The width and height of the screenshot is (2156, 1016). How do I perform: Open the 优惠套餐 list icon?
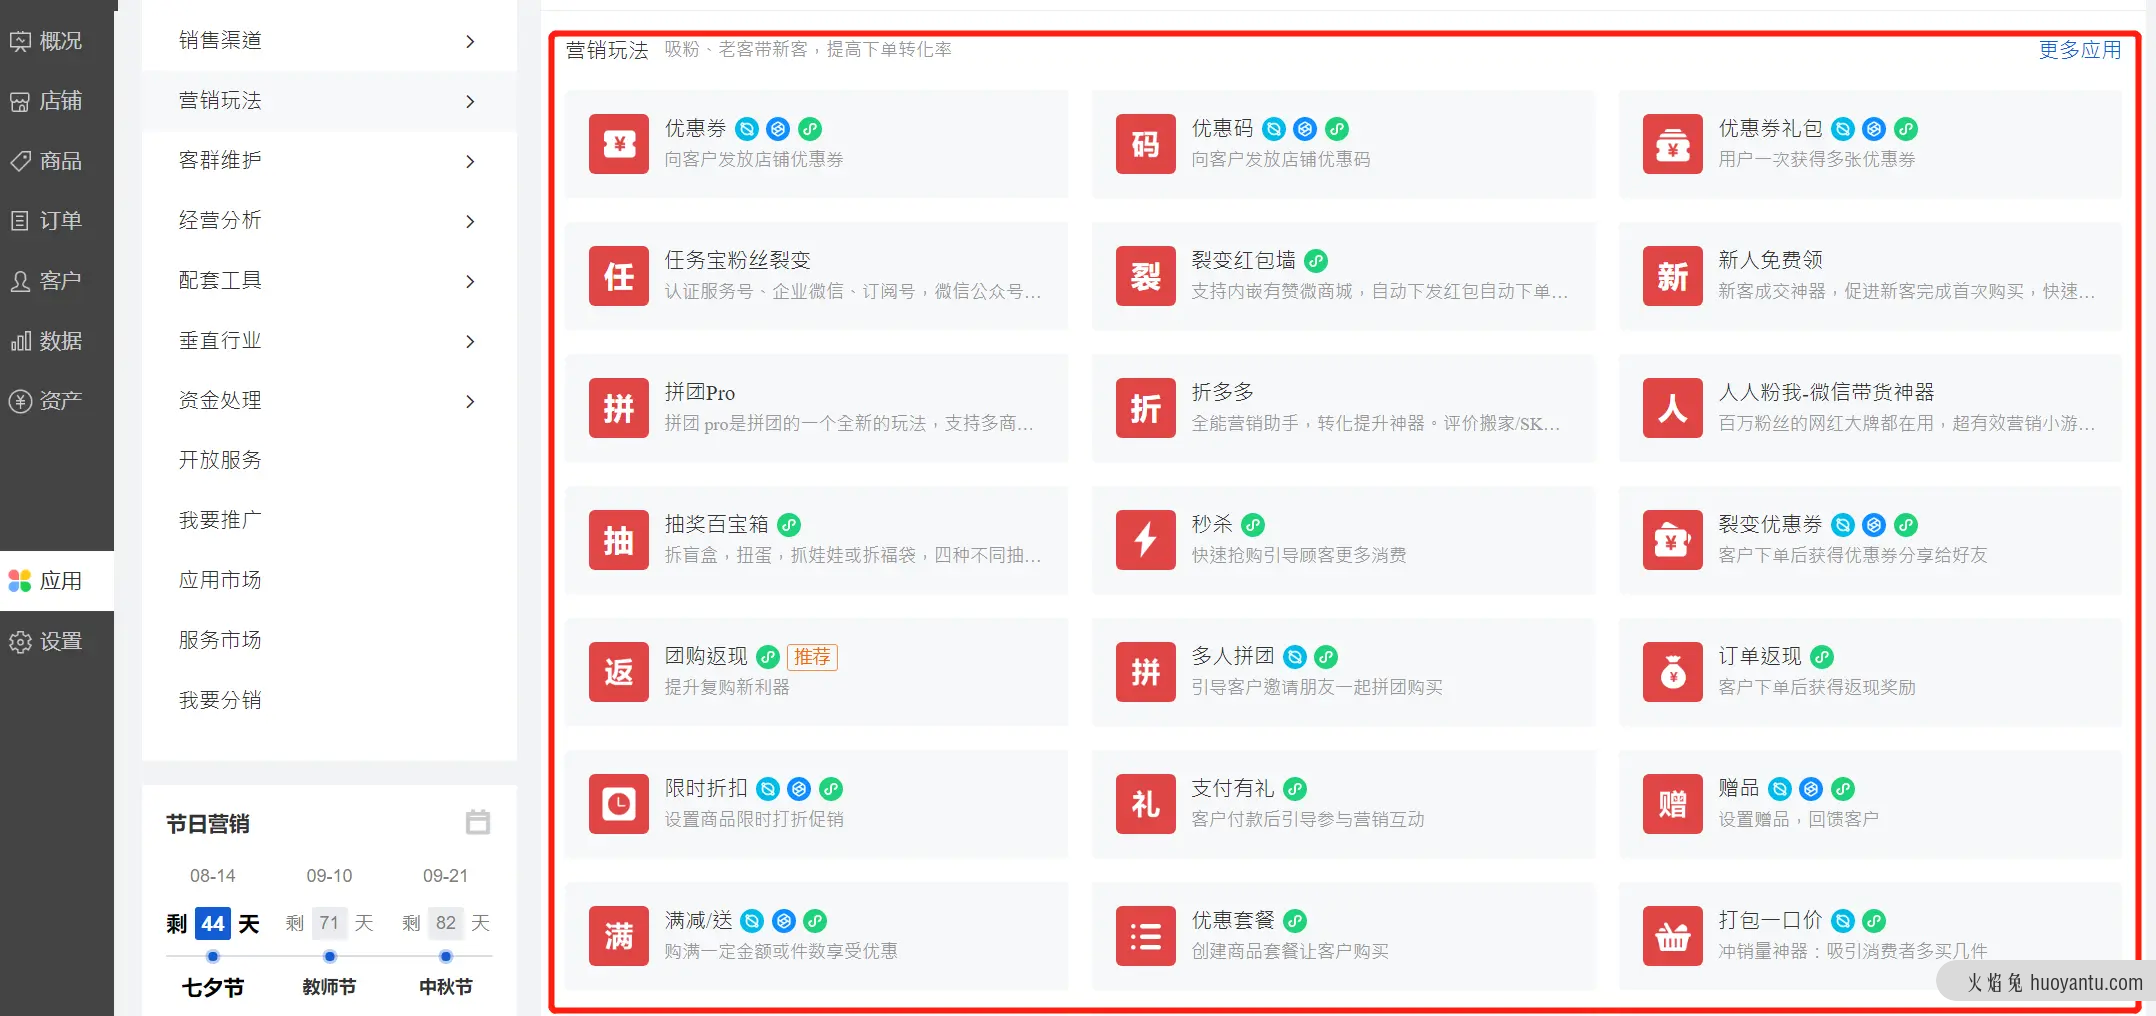click(x=1145, y=936)
